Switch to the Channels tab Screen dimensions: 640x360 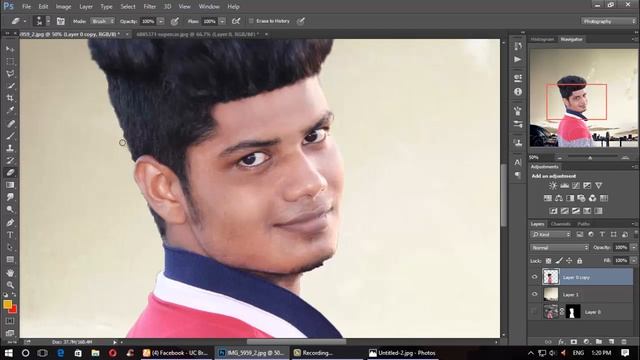tap(560, 224)
